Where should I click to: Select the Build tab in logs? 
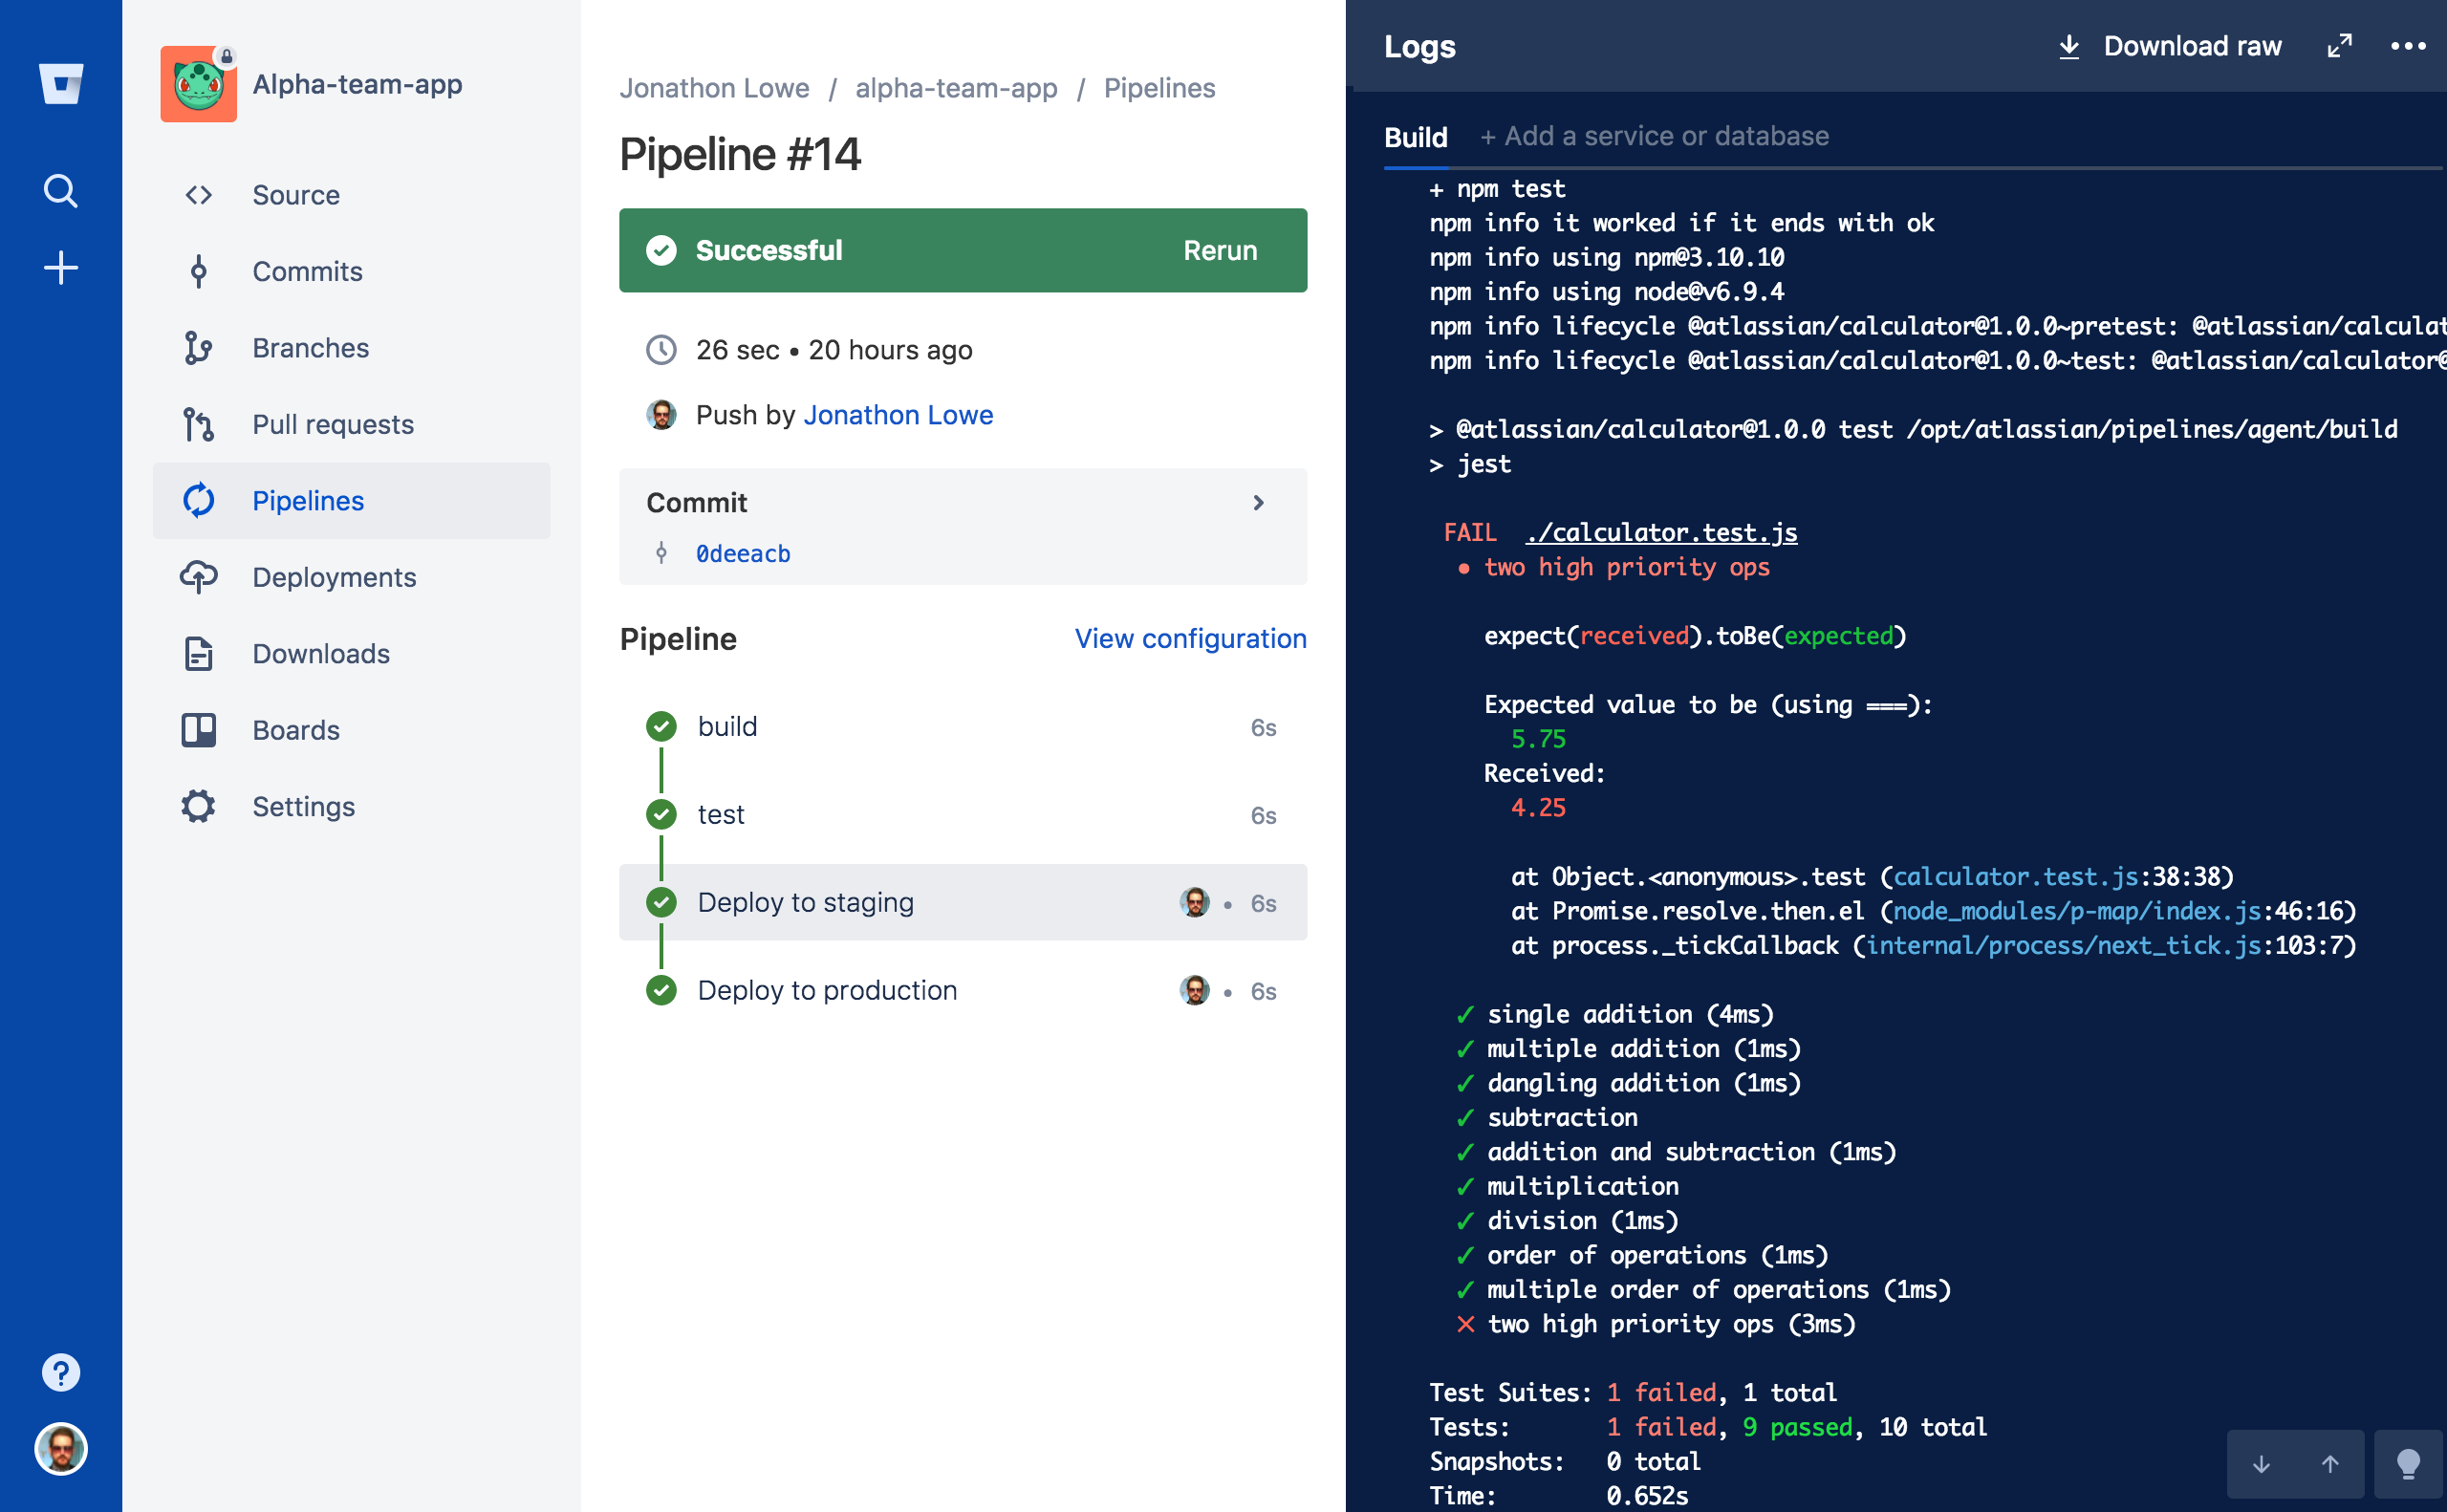click(x=1419, y=137)
